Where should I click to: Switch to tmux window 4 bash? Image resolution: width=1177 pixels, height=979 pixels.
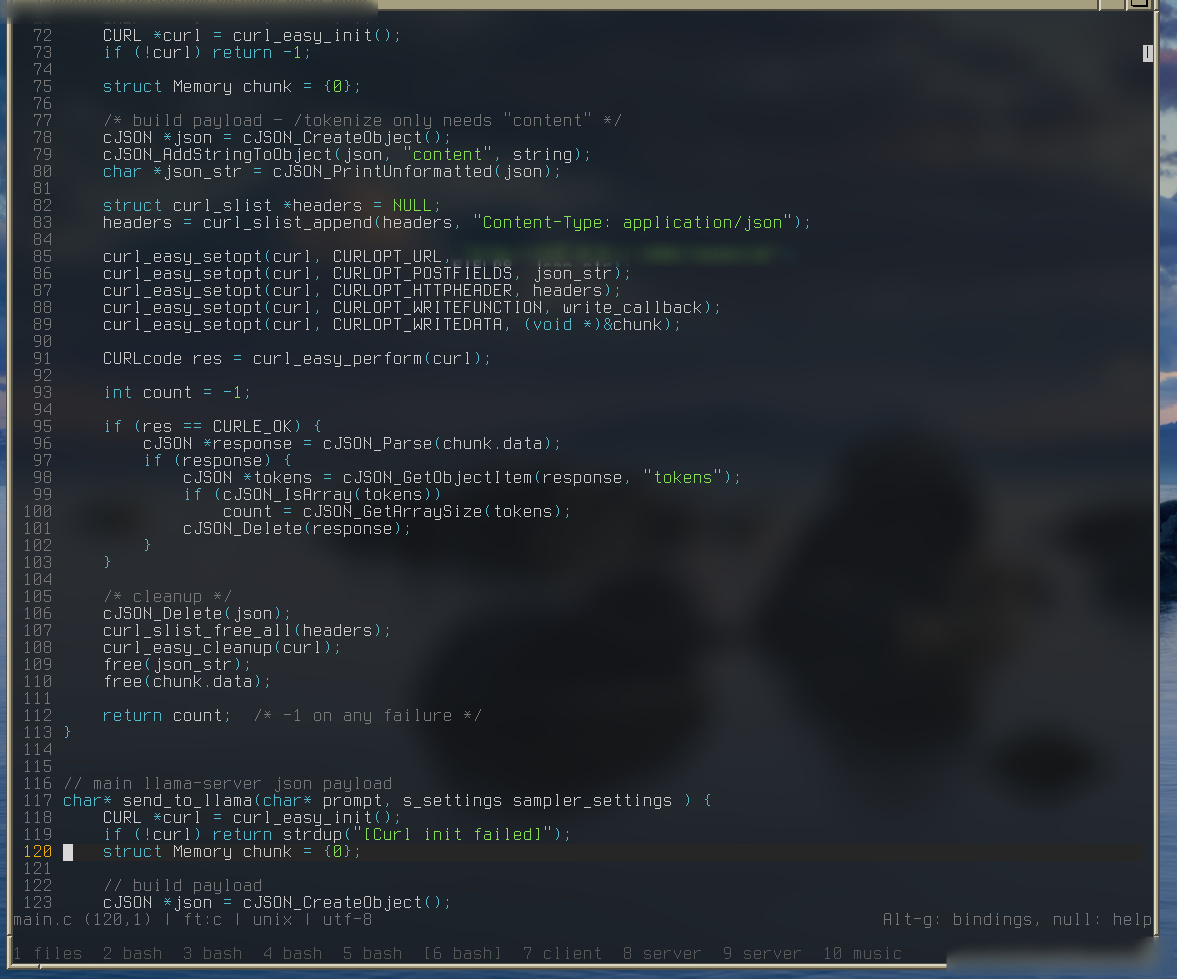(x=293, y=953)
